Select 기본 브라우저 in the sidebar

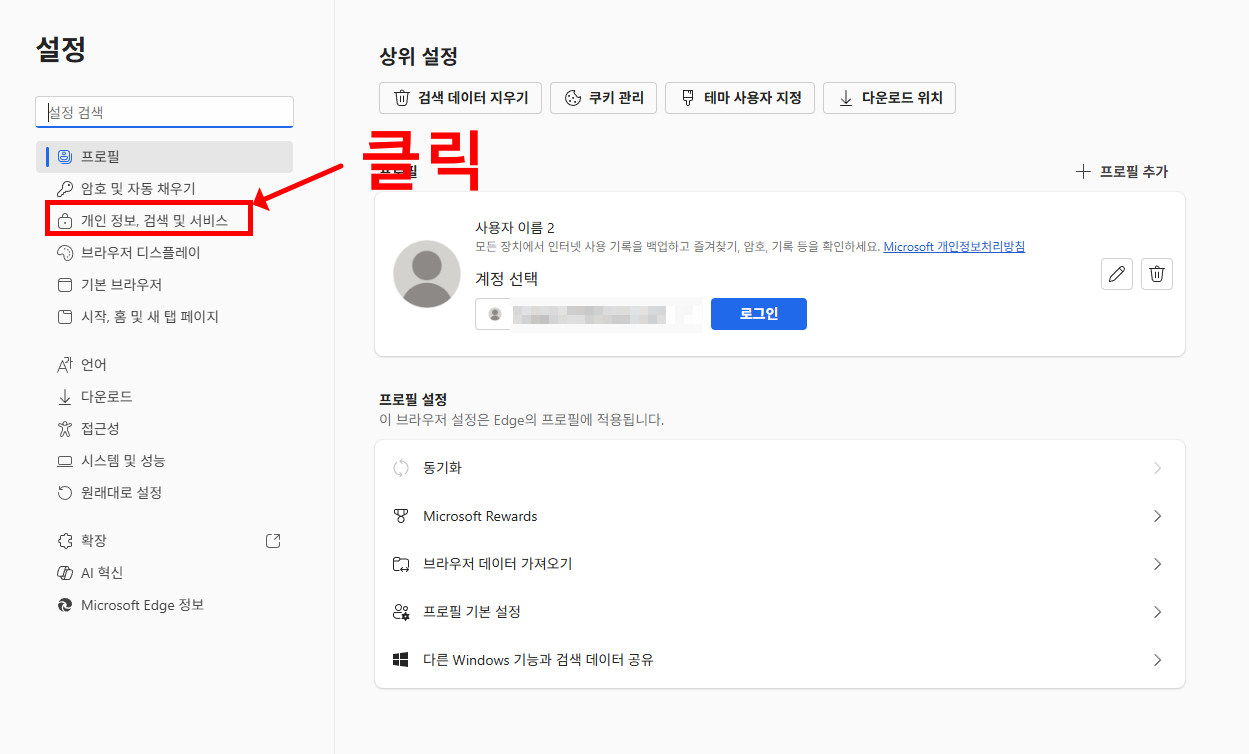(x=166, y=285)
